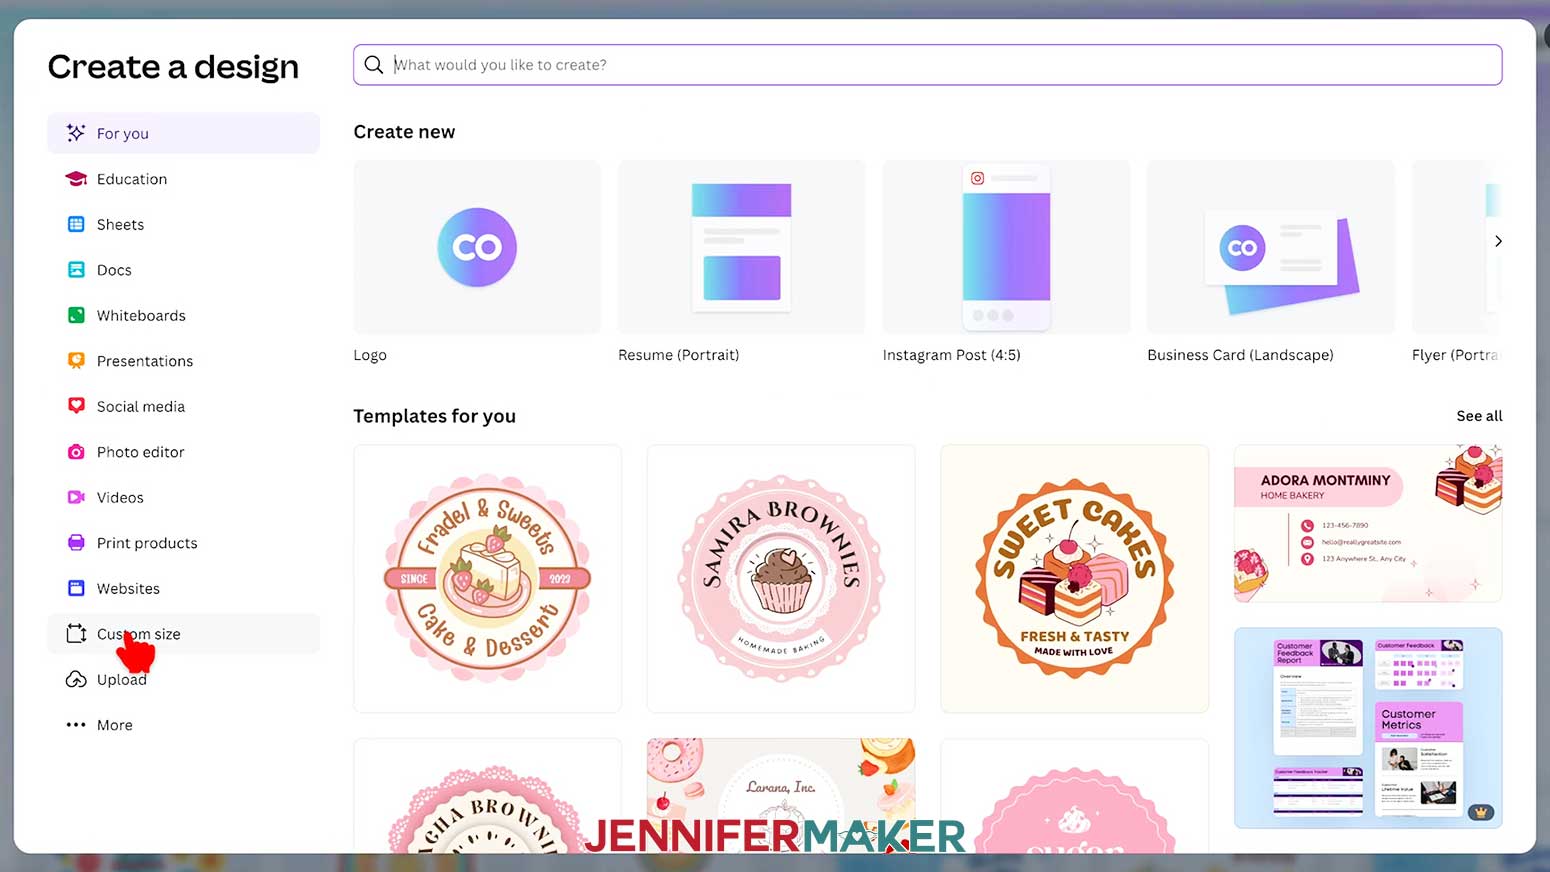Open Social media category

click(183, 406)
